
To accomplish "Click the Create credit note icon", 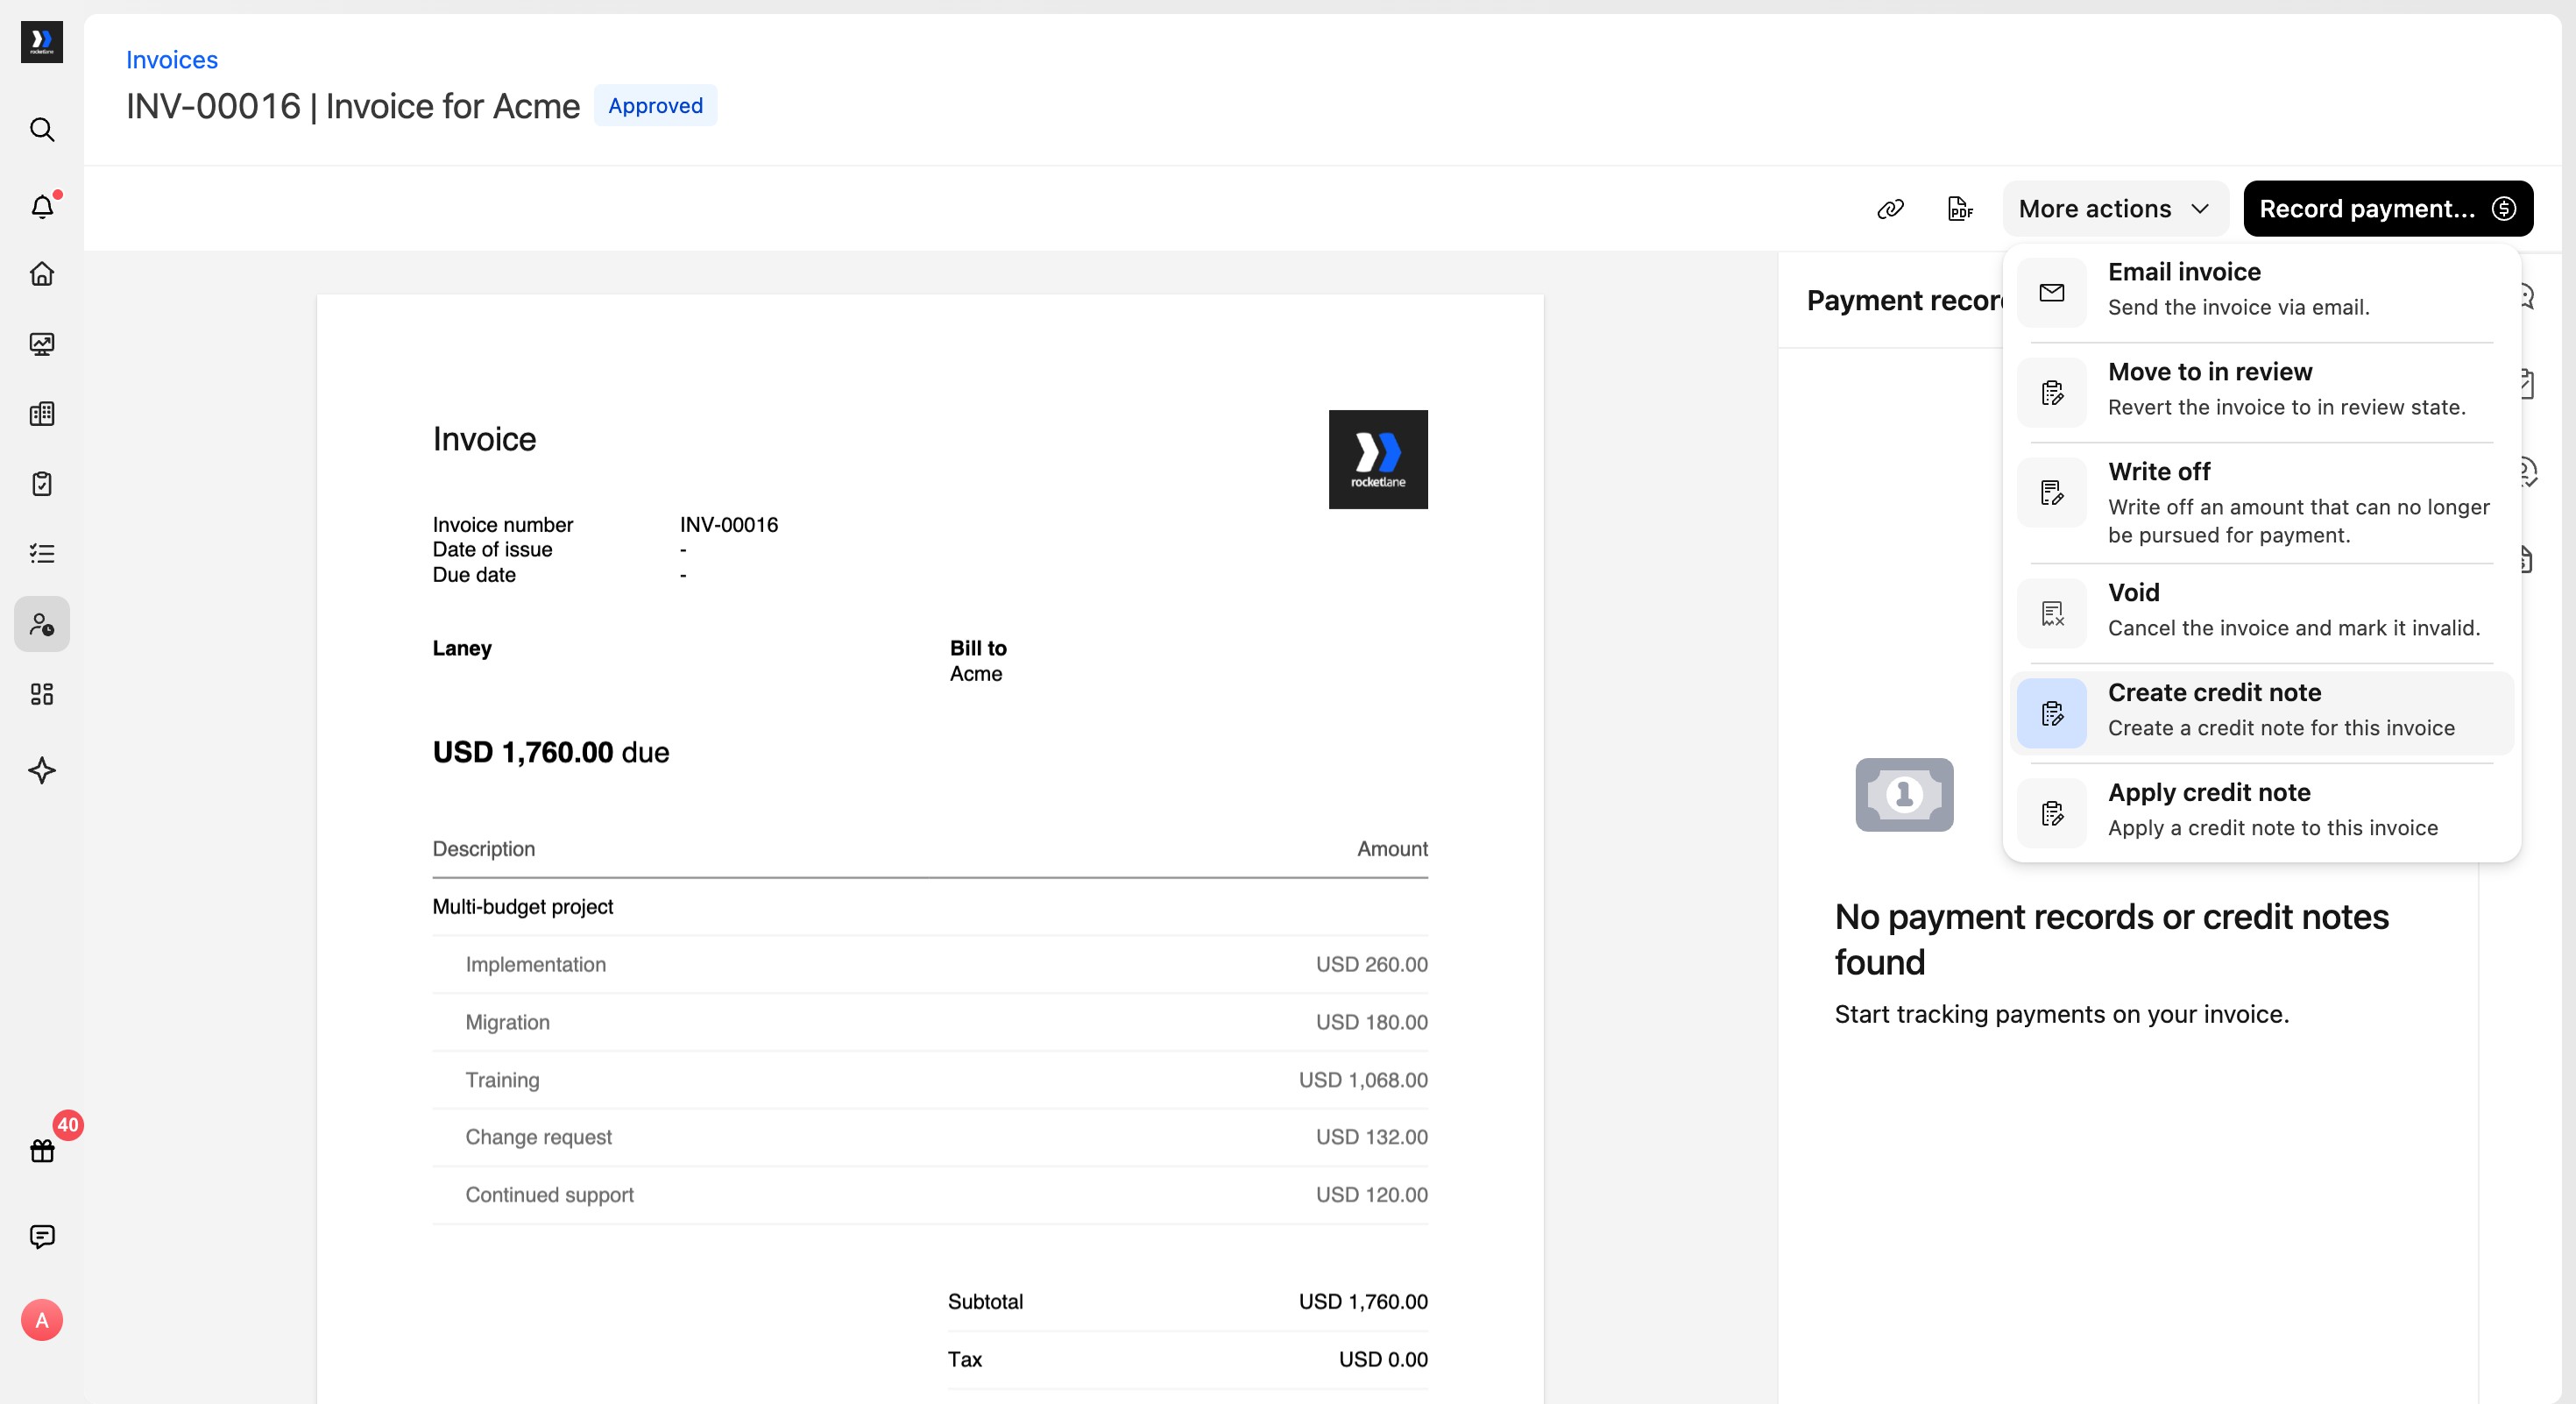I will pyautogui.click(x=2052, y=713).
